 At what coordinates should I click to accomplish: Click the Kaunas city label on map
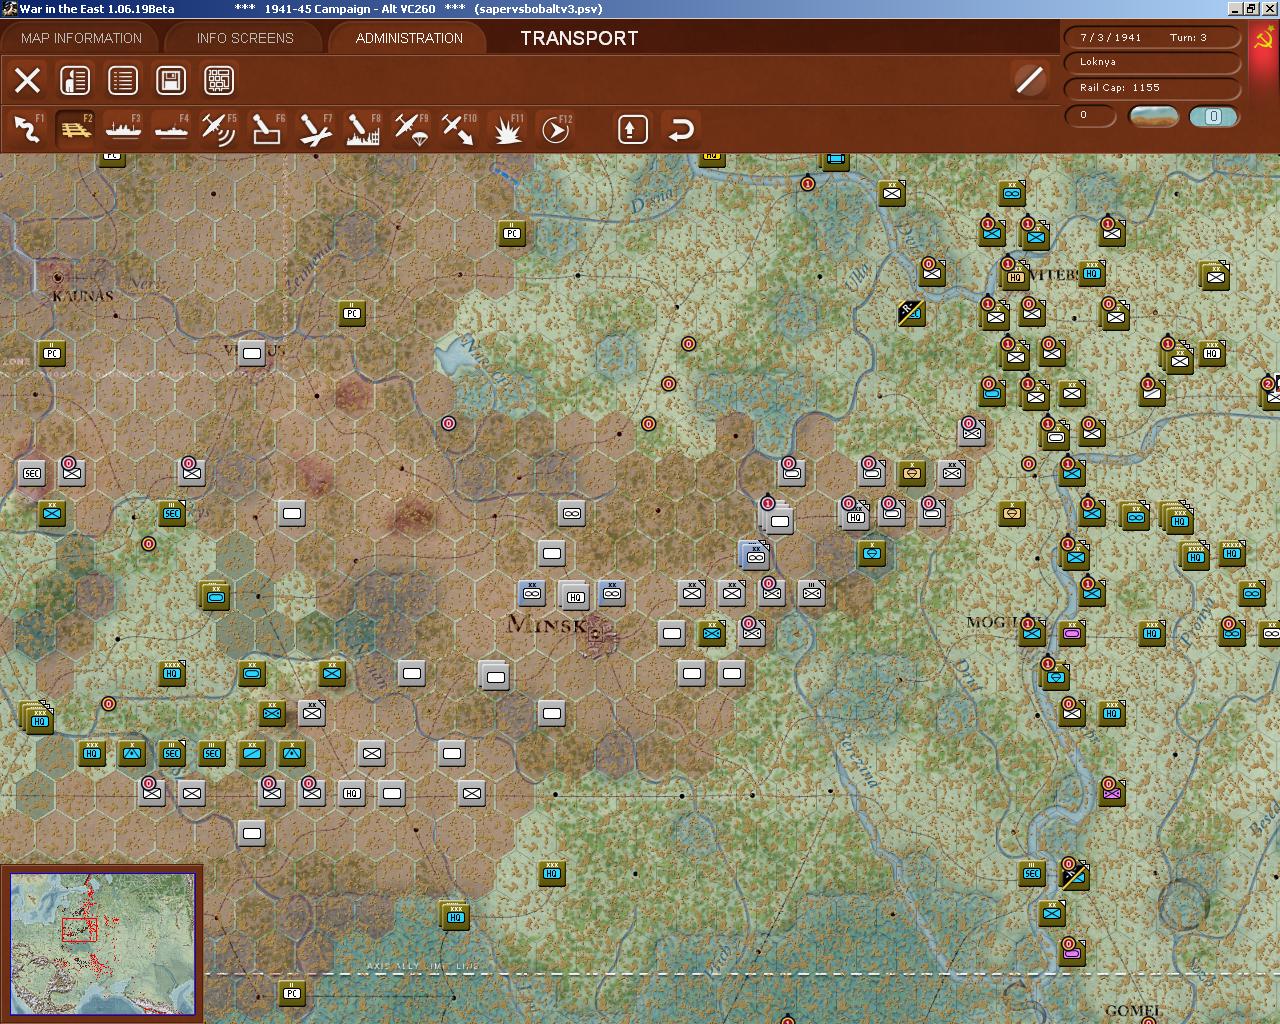tap(83, 296)
